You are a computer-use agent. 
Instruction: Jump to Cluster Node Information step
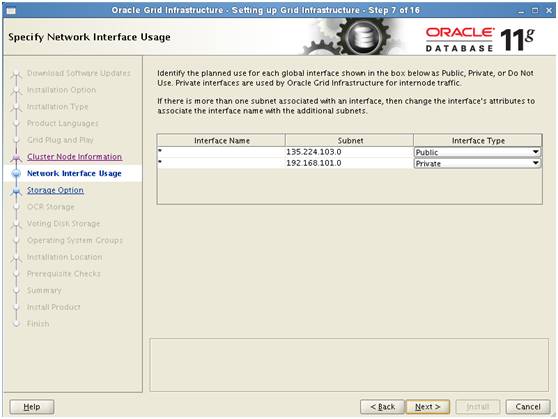click(74, 157)
